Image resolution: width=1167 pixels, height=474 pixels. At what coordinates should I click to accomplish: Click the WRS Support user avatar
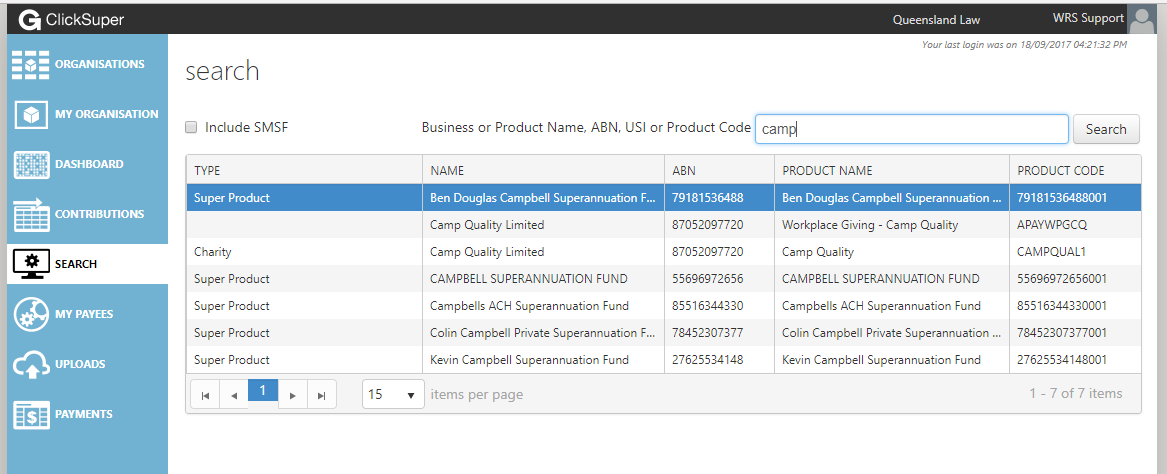(1141, 19)
